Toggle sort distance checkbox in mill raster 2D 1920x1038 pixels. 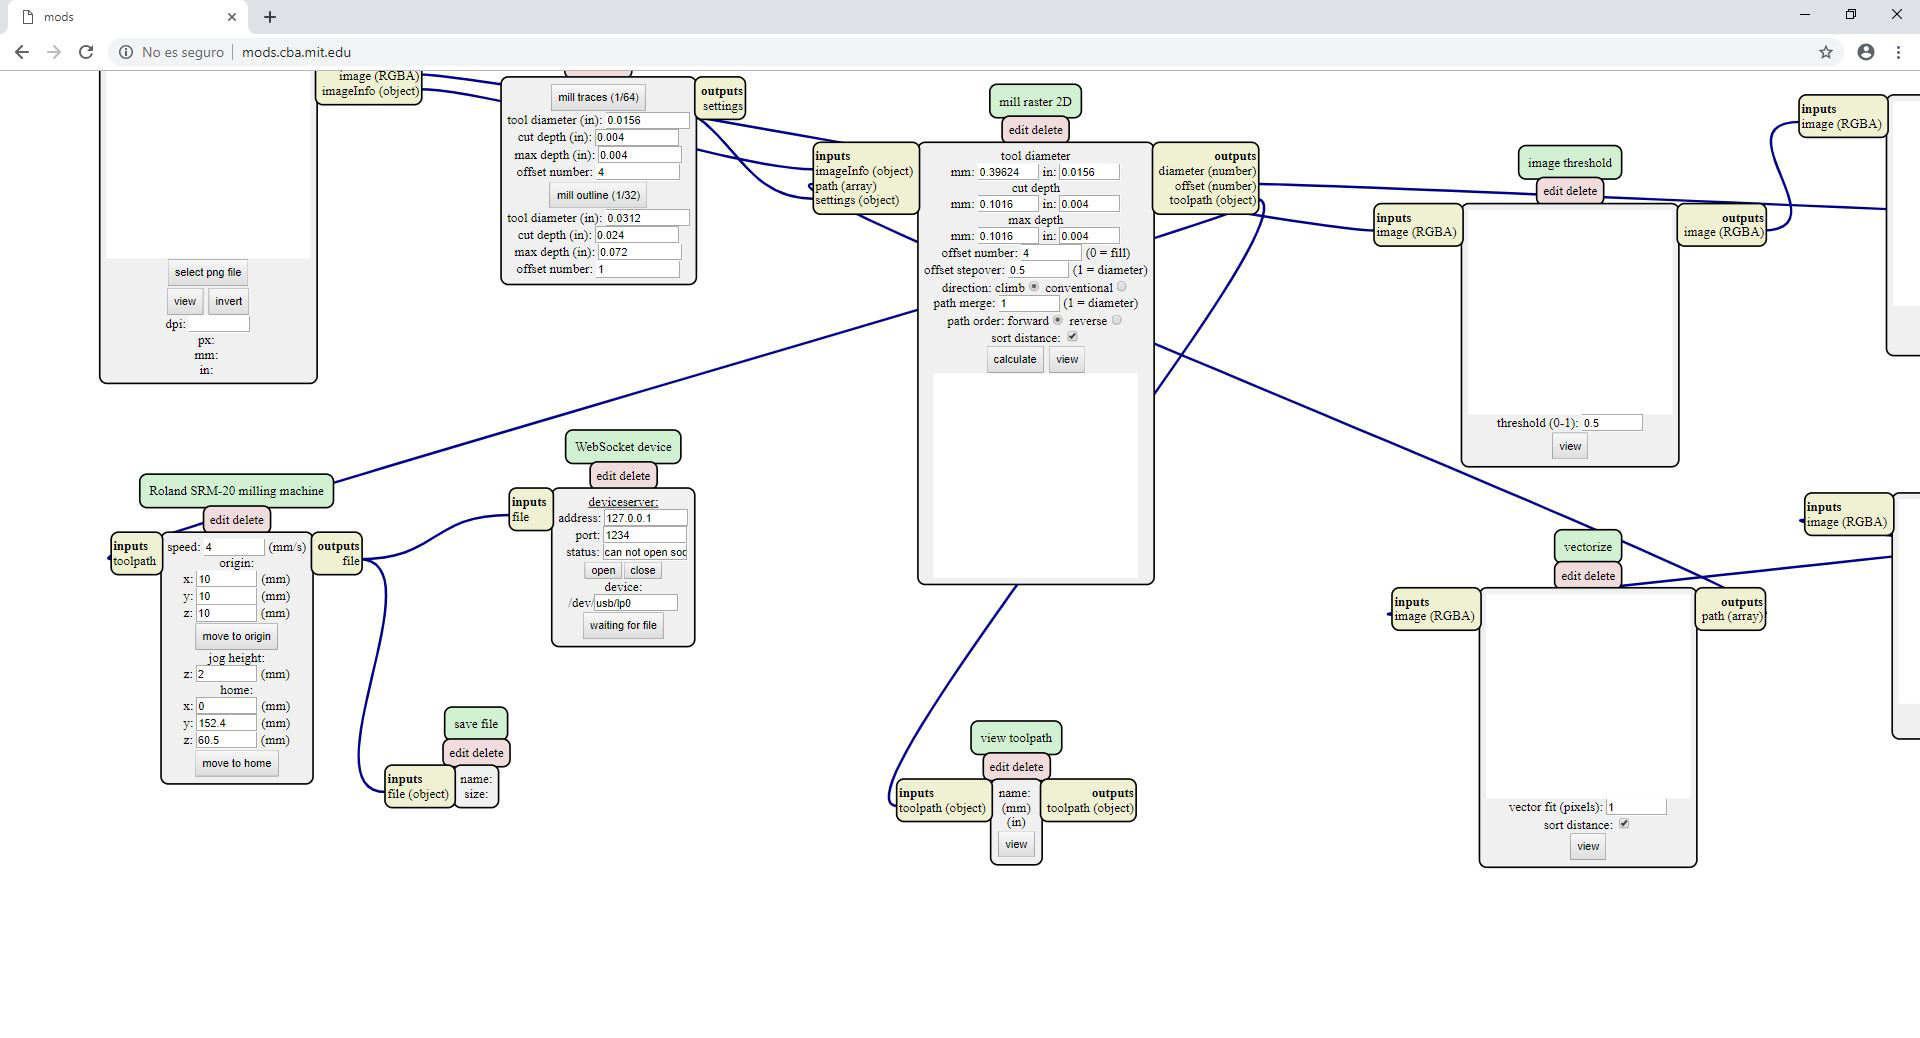pyautogui.click(x=1072, y=337)
